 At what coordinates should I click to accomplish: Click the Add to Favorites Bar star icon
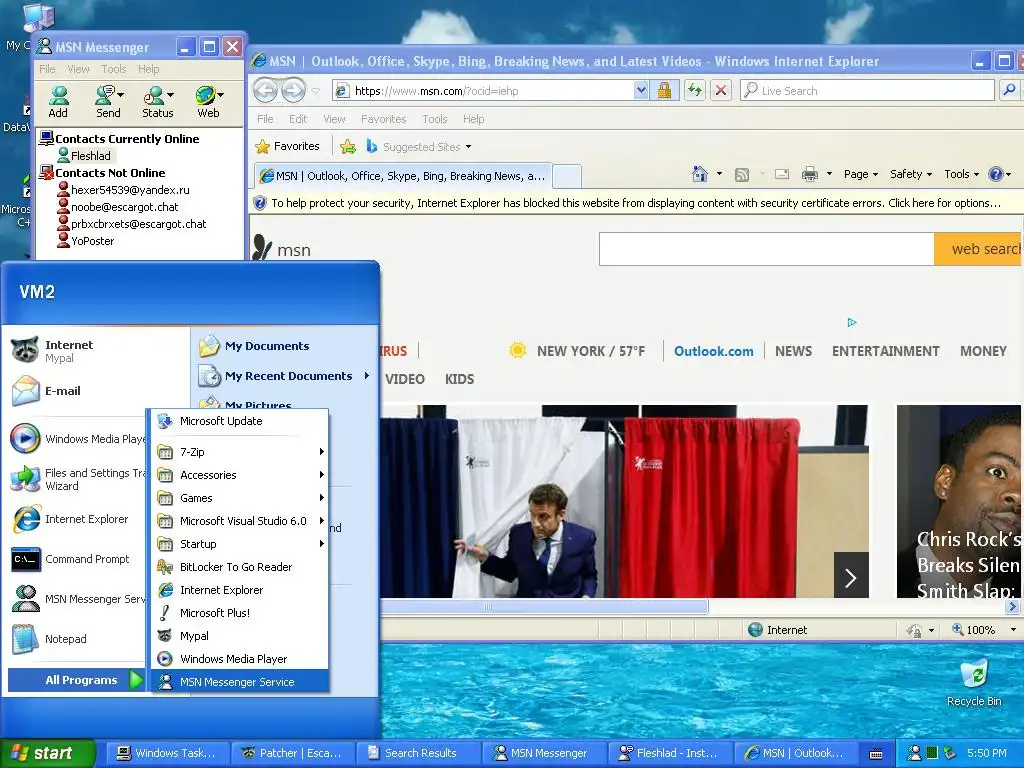tap(348, 146)
